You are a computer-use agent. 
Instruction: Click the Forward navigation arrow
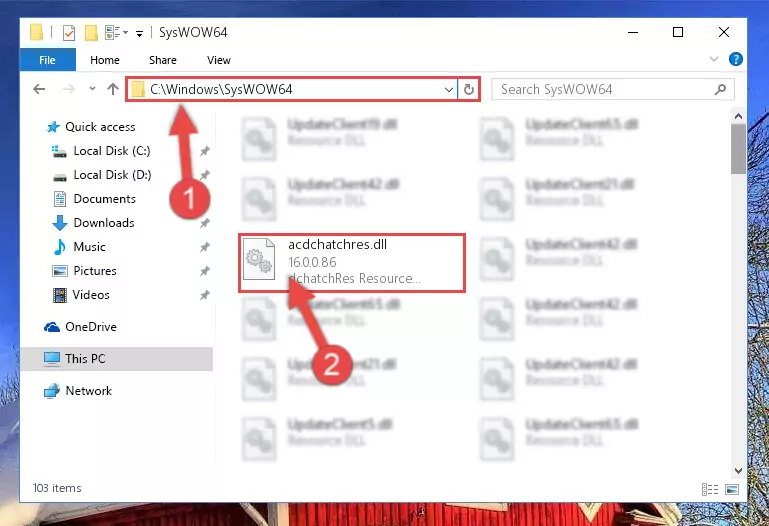[69, 89]
